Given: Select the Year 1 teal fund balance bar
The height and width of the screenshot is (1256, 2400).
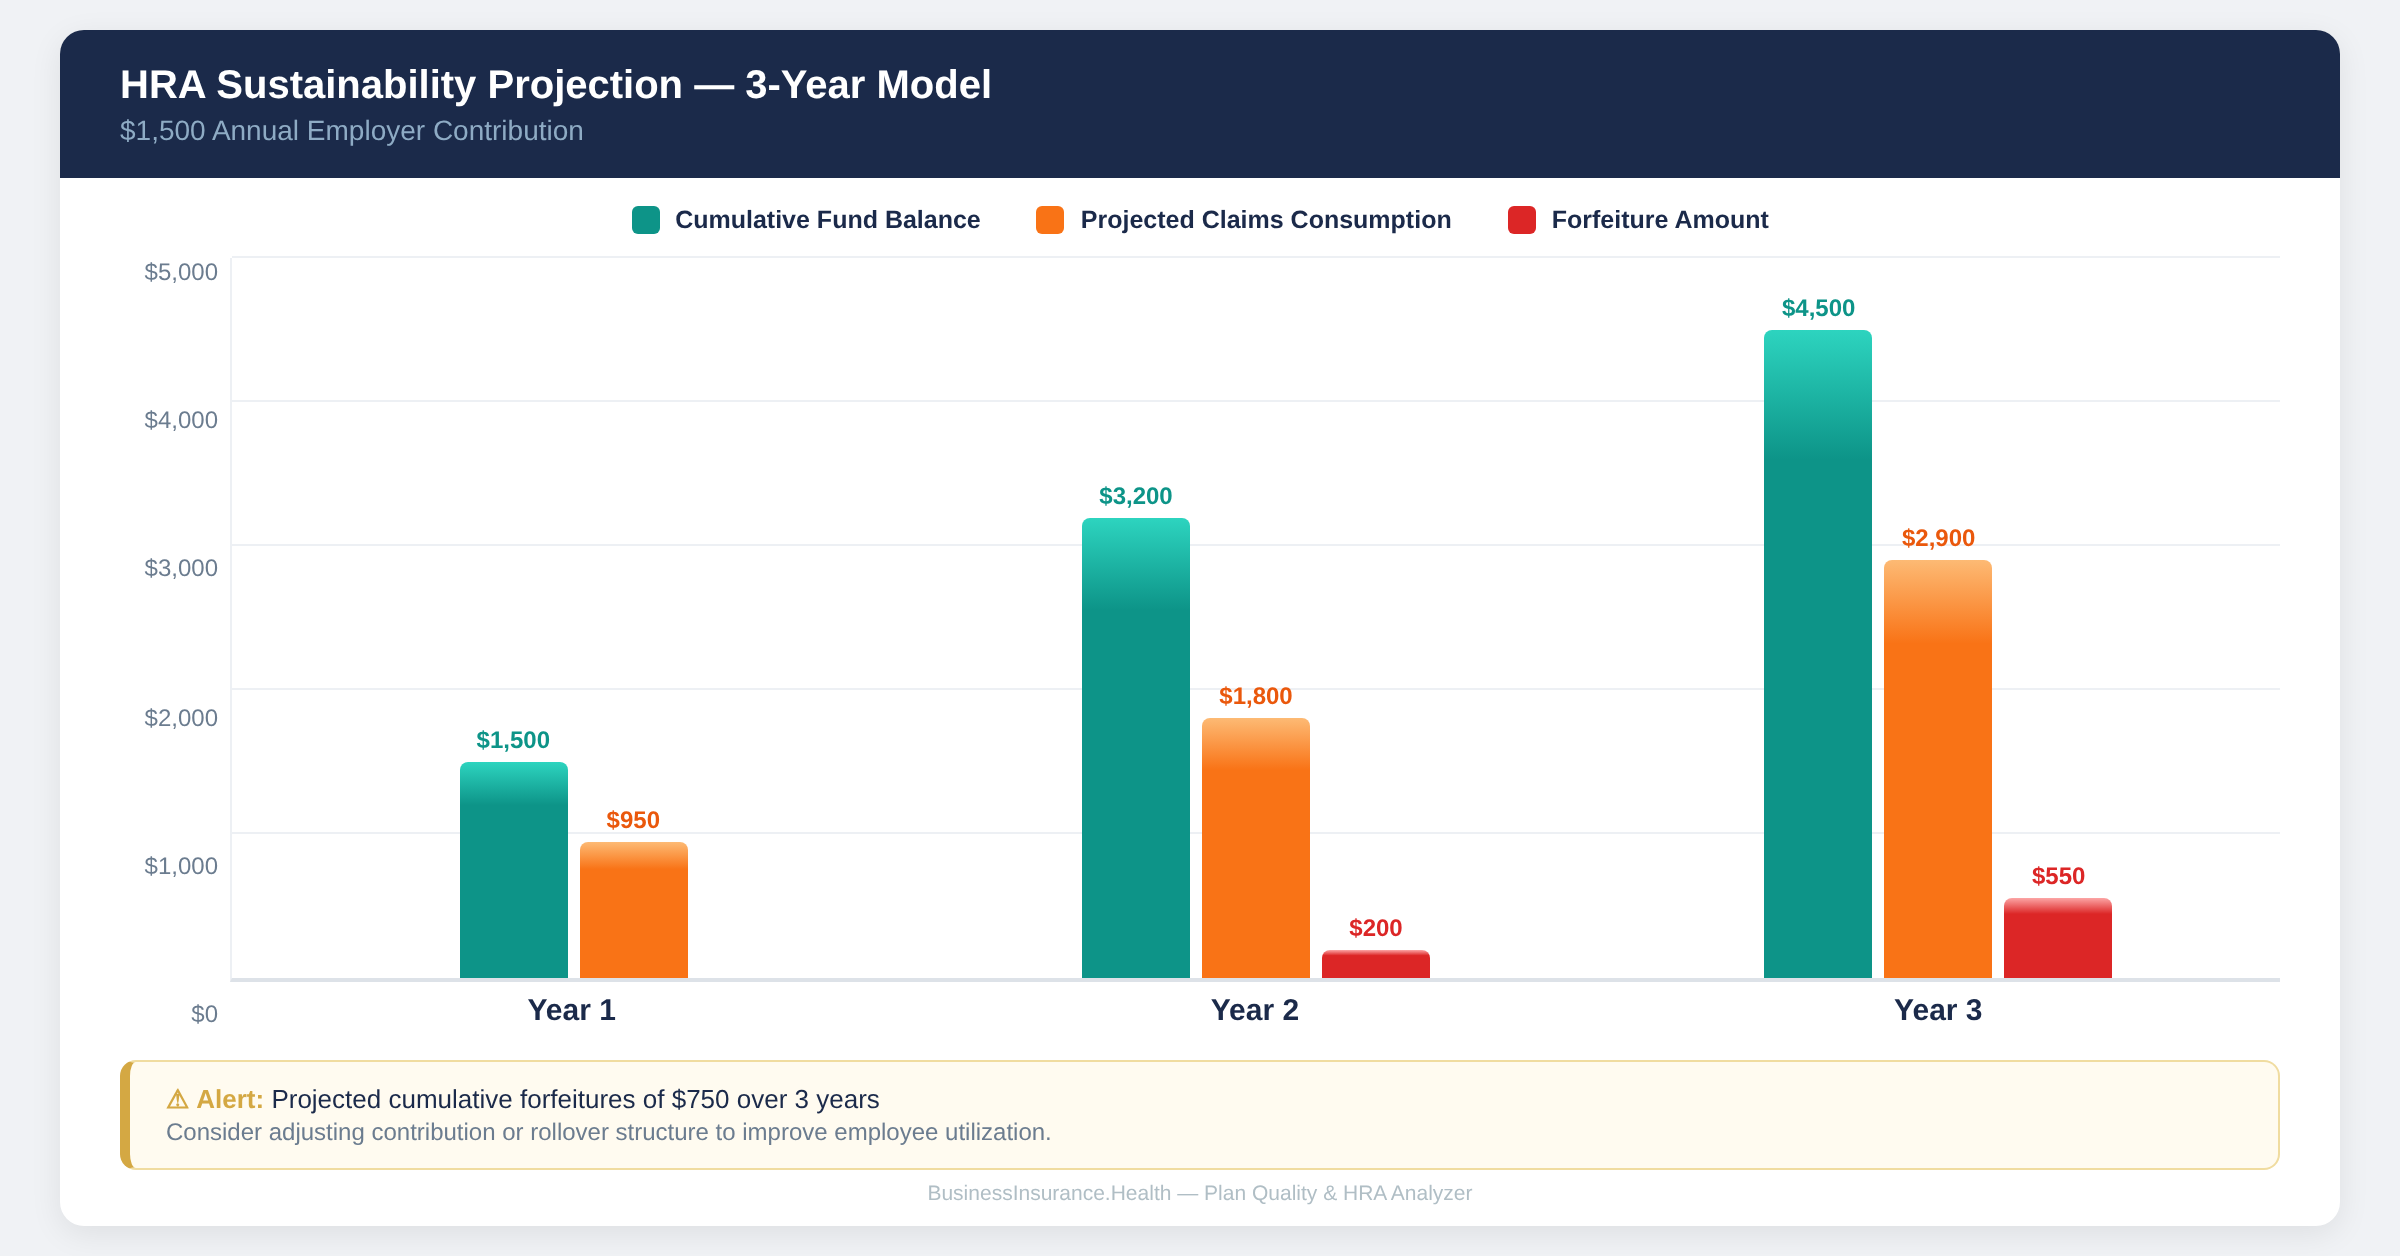Looking at the screenshot, I should [514, 870].
